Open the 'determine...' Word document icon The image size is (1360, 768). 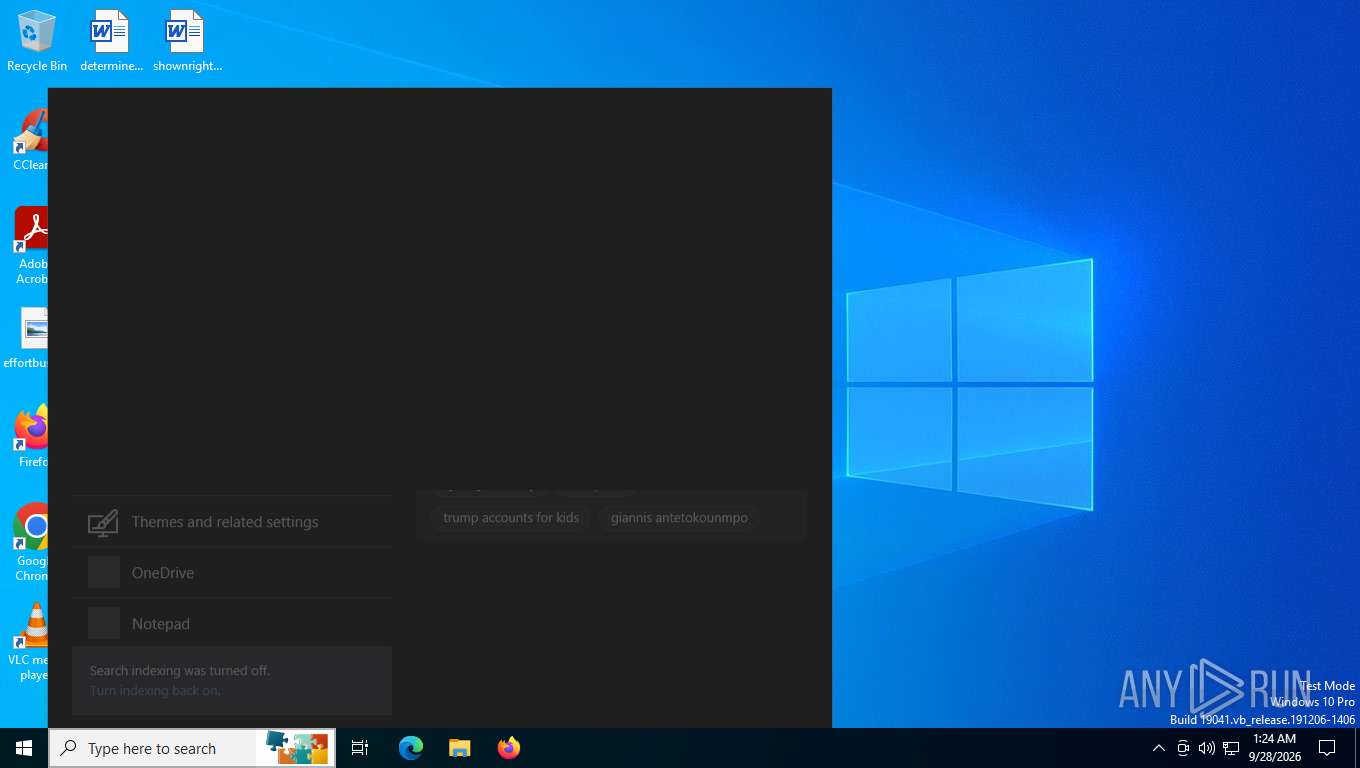tap(111, 41)
